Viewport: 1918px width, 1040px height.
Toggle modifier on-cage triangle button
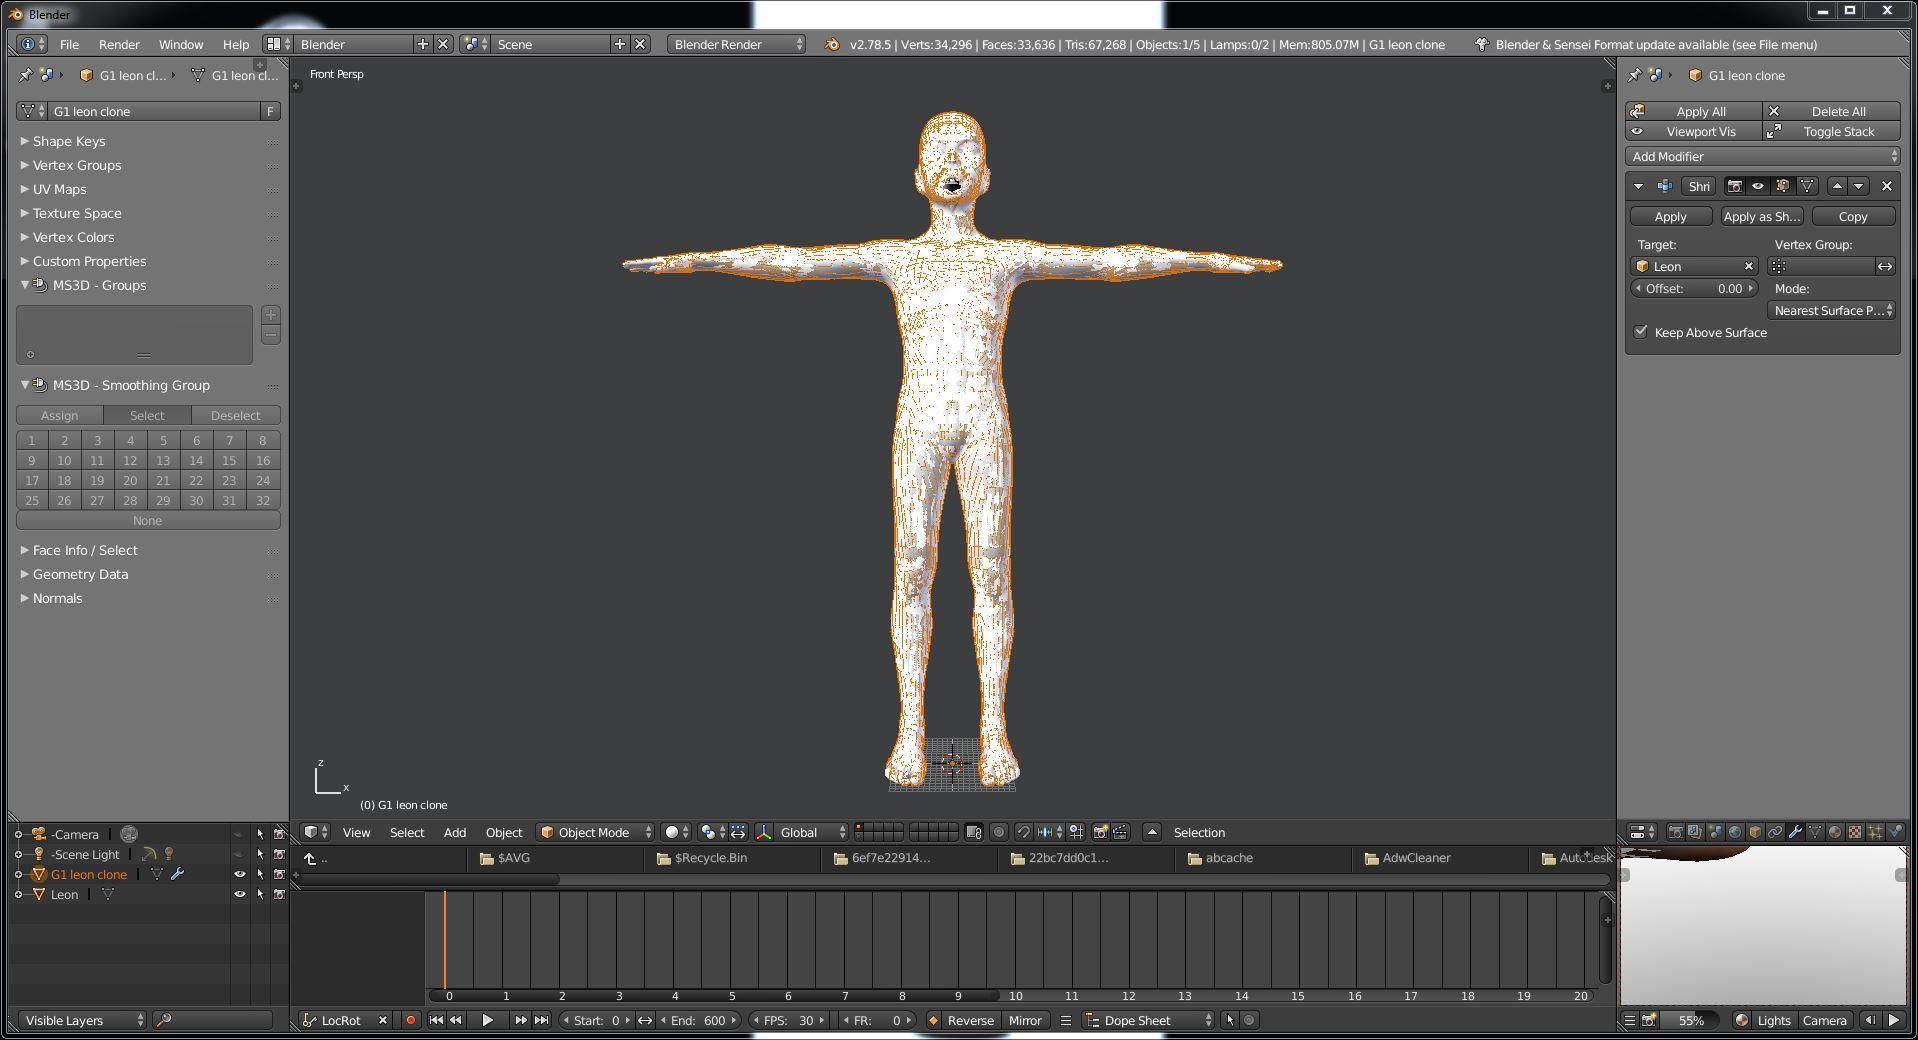(1807, 186)
